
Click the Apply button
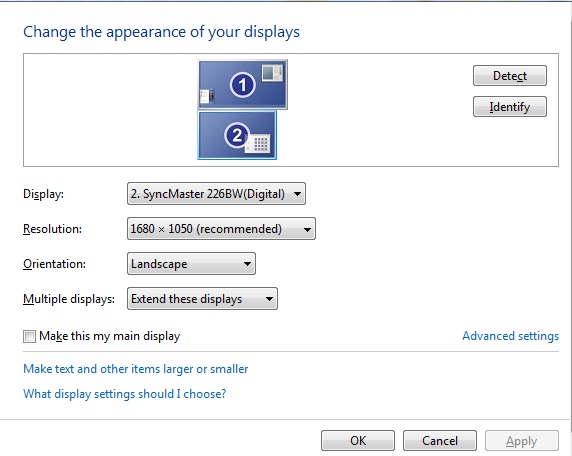click(x=522, y=441)
